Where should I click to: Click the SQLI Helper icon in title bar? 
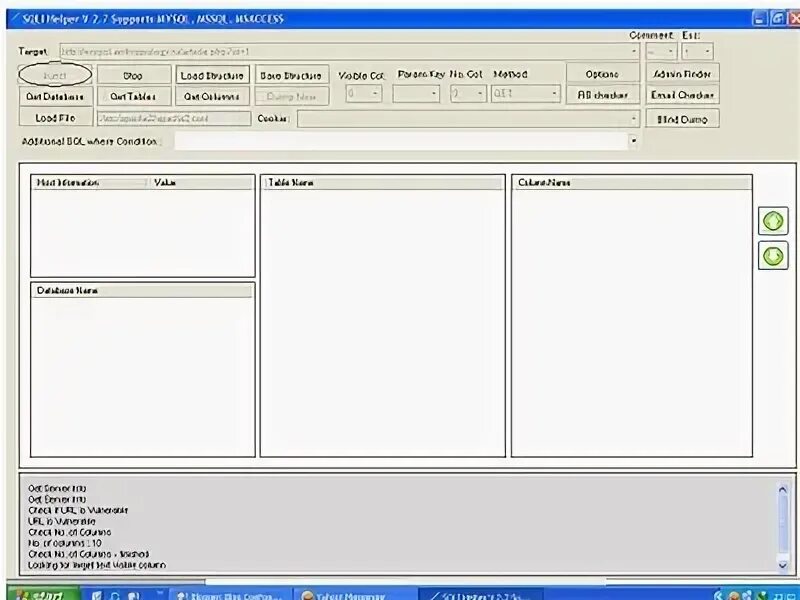(15, 19)
